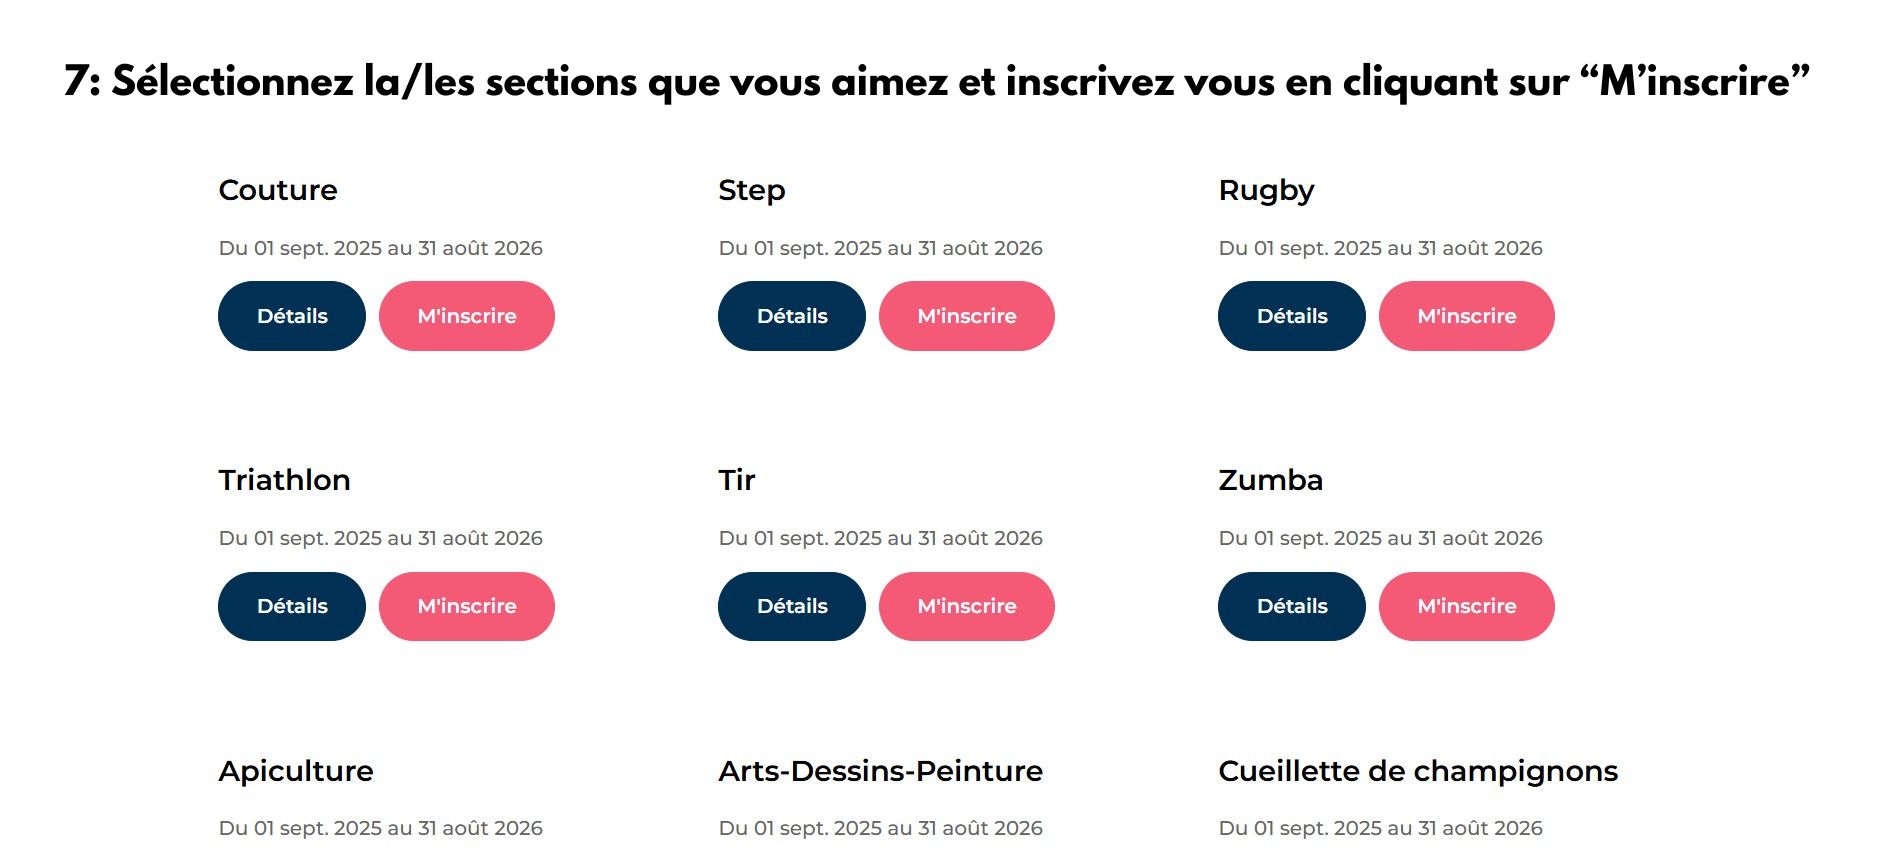Click the Apiculture section title
Viewport: 1883px width, 856px height.
296,771
